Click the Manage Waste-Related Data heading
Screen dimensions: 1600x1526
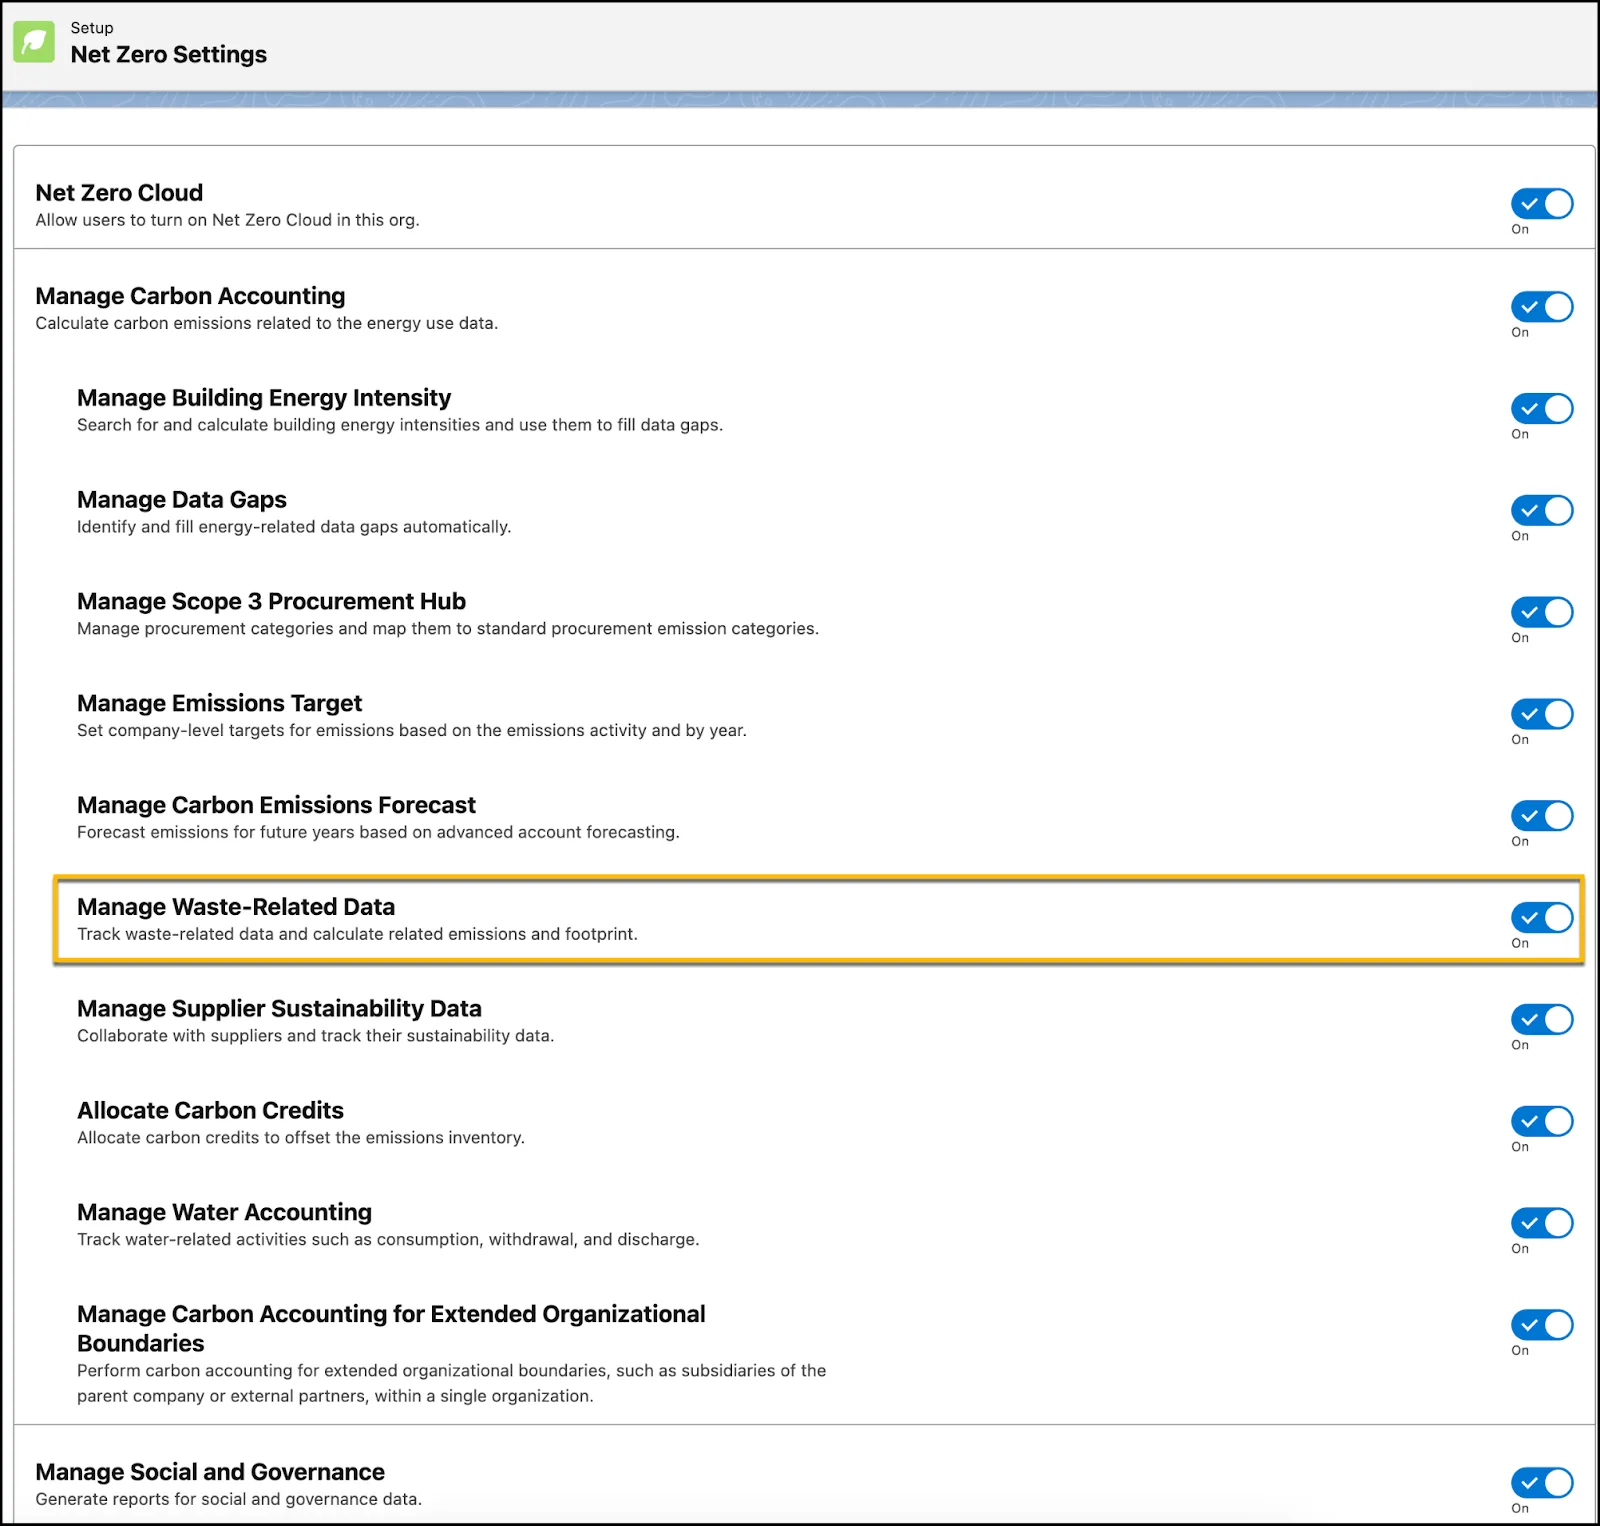(x=236, y=907)
